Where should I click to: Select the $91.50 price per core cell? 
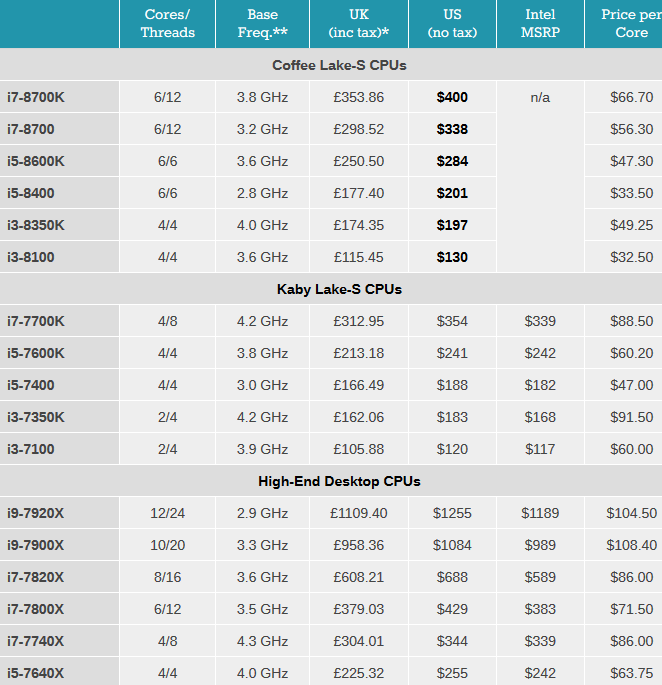(624, 417)
